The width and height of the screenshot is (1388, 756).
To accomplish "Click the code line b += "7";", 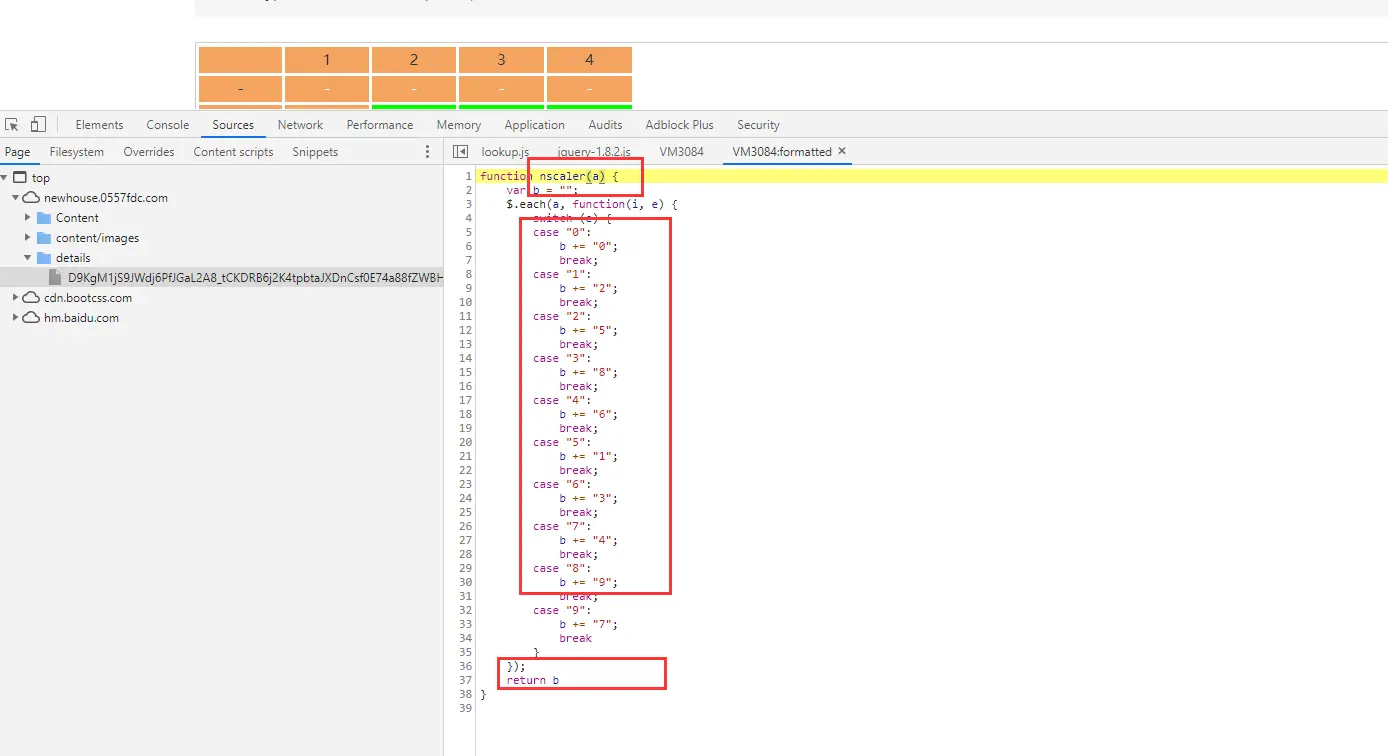I will coord(589,624).
